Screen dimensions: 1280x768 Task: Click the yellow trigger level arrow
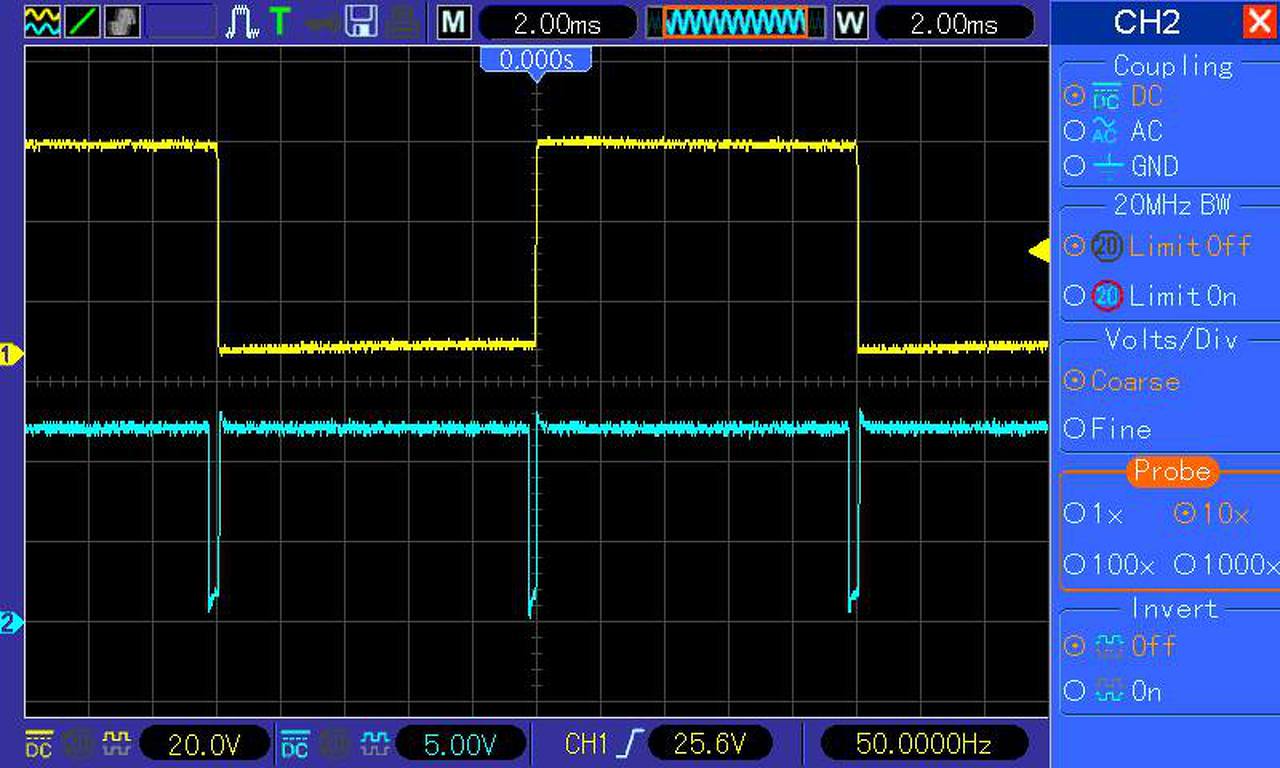(1039, 252)
